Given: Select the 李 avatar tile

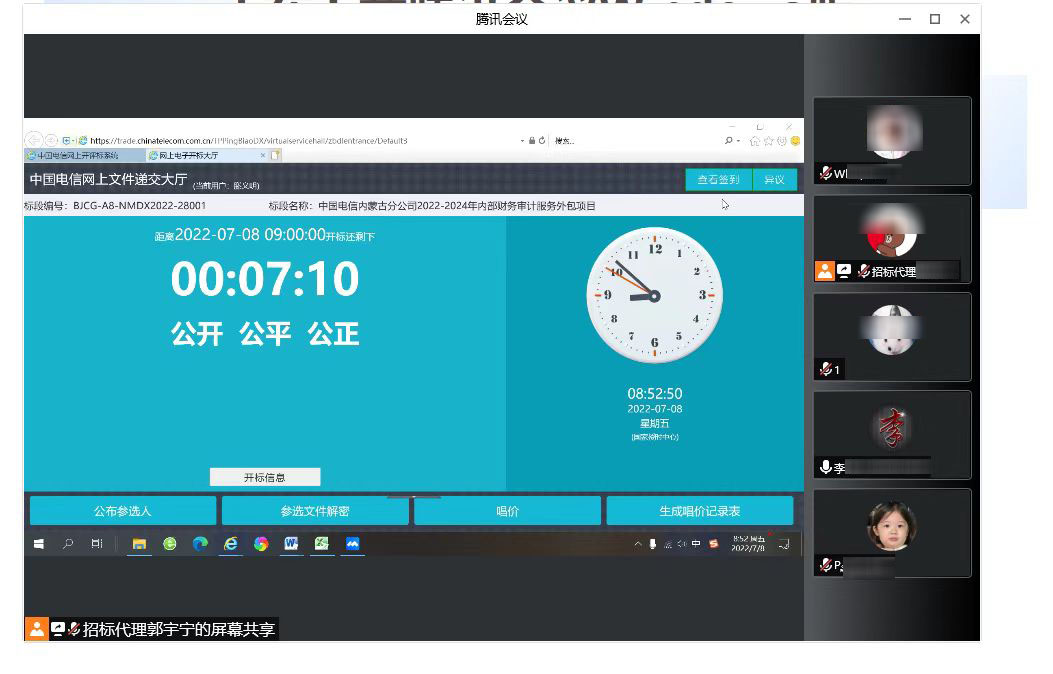Looking at the screenshot, I should coord(892,435).
